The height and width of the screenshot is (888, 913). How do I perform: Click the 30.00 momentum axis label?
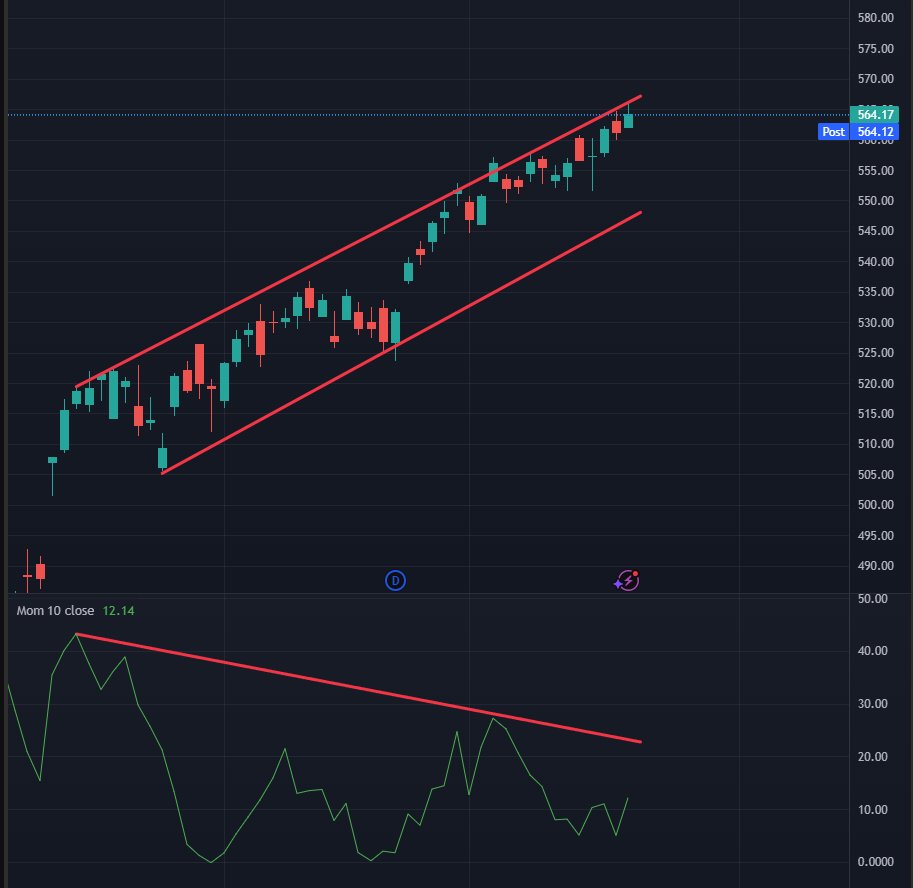point(872,704)
